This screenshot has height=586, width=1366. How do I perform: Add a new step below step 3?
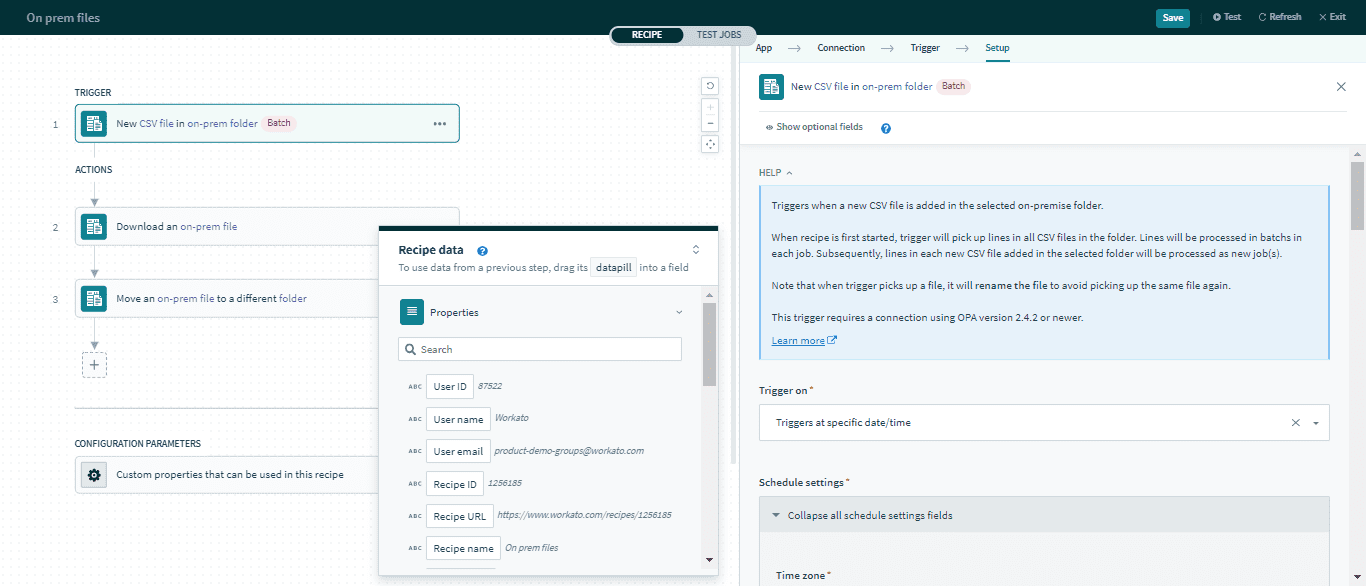click(x=94, y=364)
